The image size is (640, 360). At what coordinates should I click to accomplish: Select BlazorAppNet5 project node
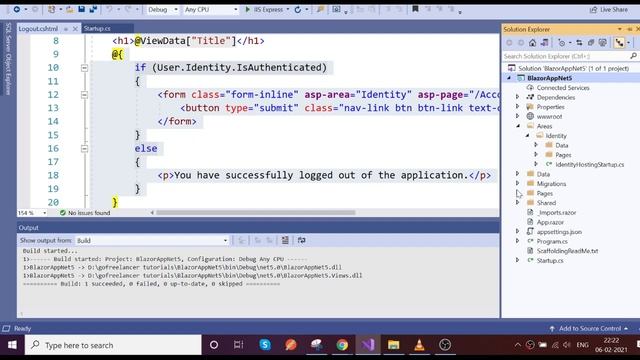[x=549, y=78]
